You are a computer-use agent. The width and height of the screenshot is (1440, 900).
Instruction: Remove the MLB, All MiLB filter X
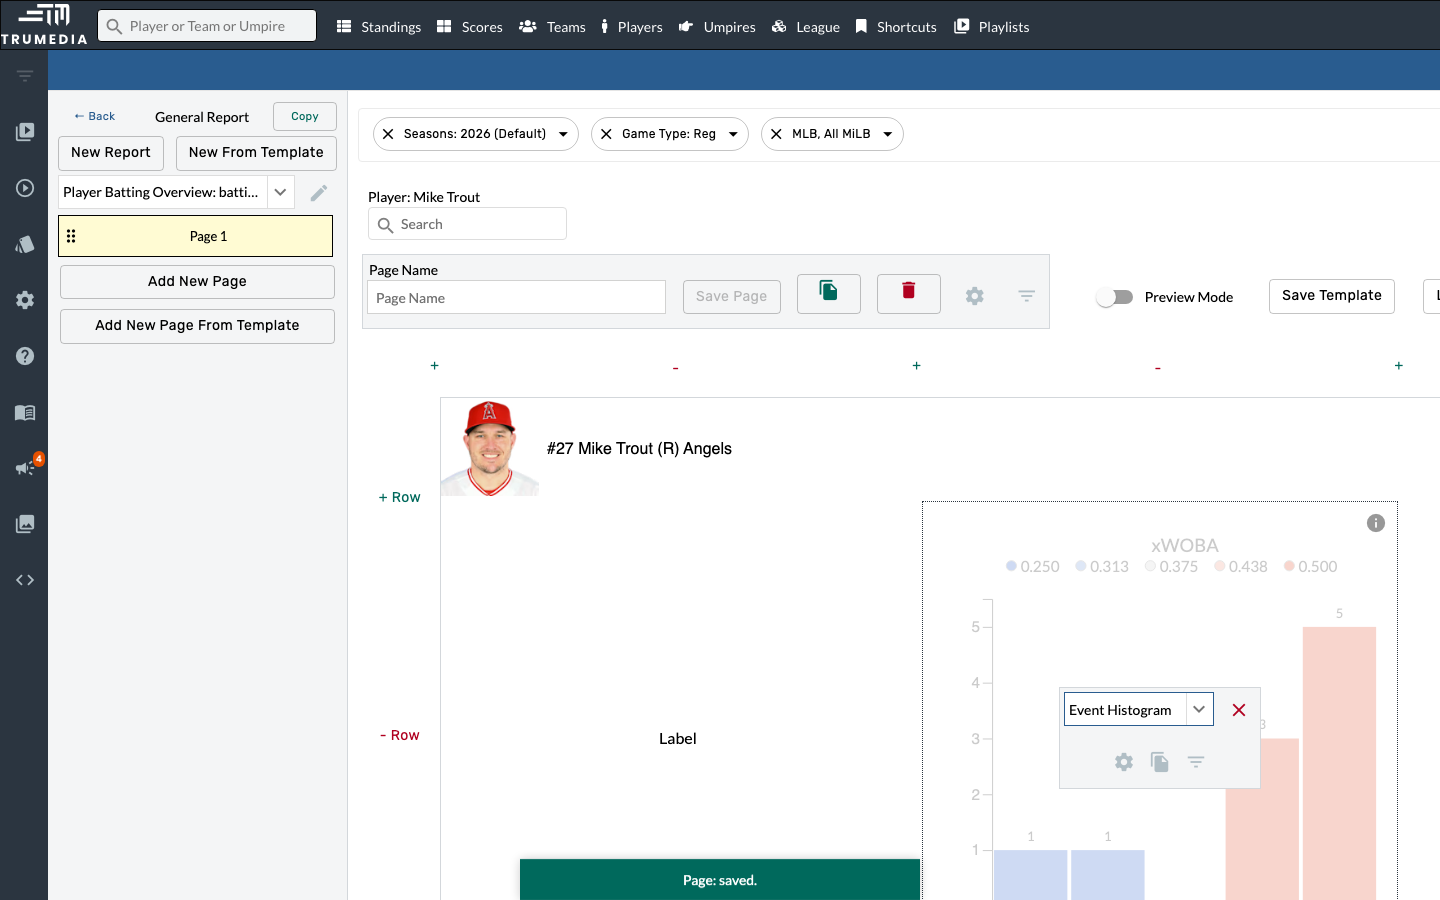point(776,134)
